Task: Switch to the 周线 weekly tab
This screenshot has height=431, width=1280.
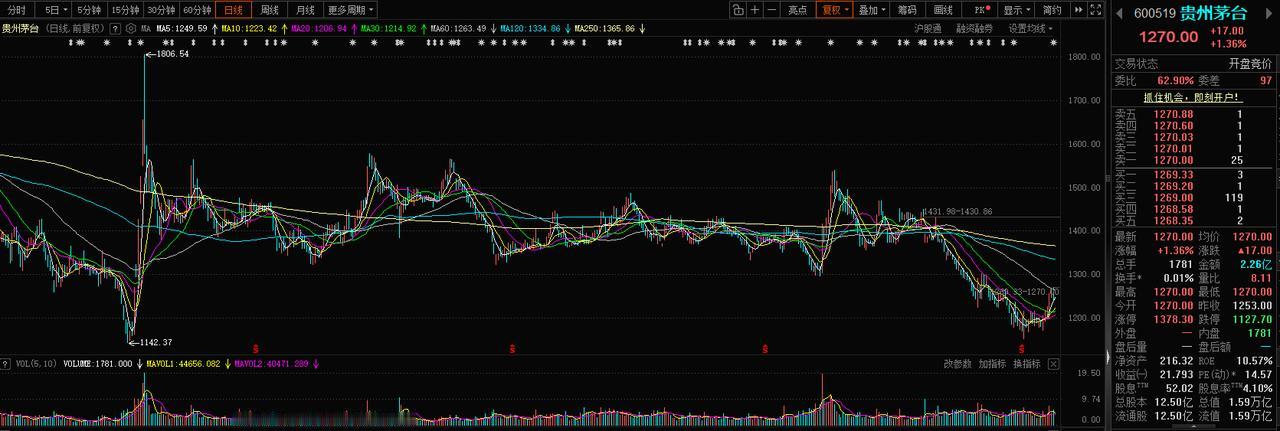Action: 269,9
